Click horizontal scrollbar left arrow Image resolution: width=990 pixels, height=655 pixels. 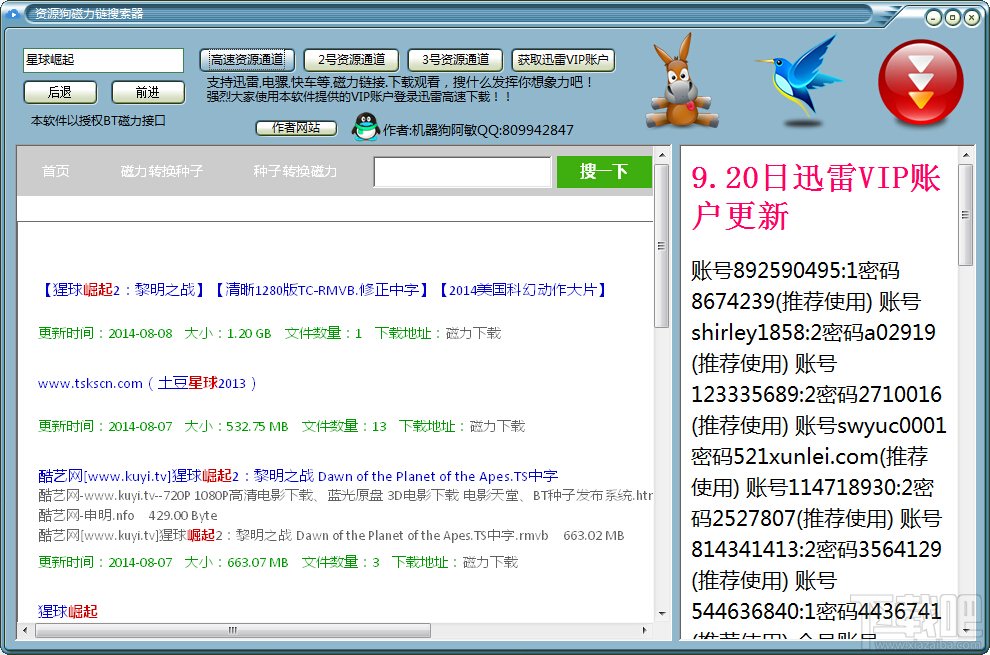click(25, 630)
